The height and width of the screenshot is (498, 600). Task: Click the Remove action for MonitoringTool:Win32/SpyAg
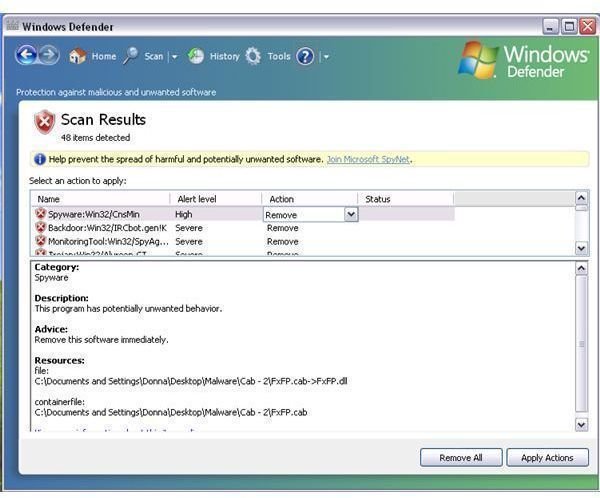[282, 242]
